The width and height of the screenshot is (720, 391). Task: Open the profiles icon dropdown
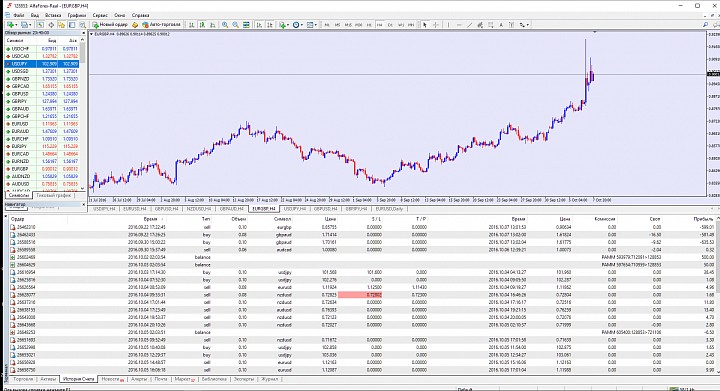pyautogui.click(x=26, y=25)
